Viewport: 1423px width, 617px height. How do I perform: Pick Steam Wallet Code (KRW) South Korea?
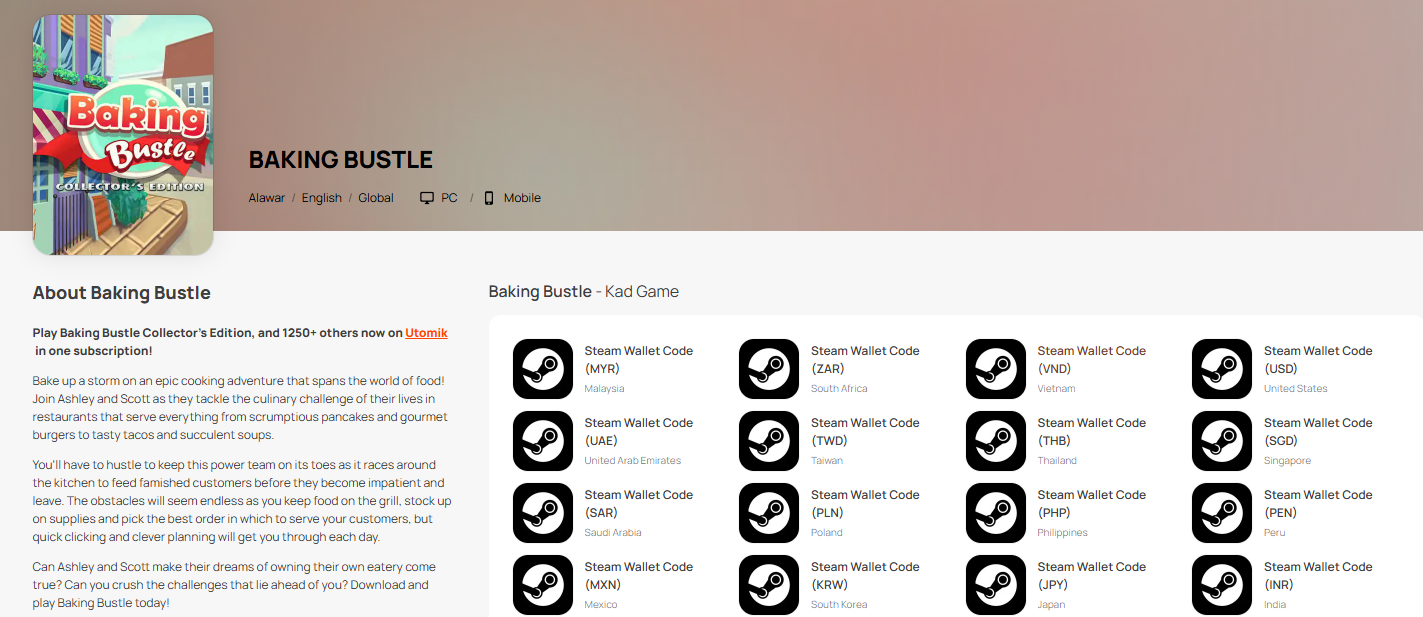point(864,575)
